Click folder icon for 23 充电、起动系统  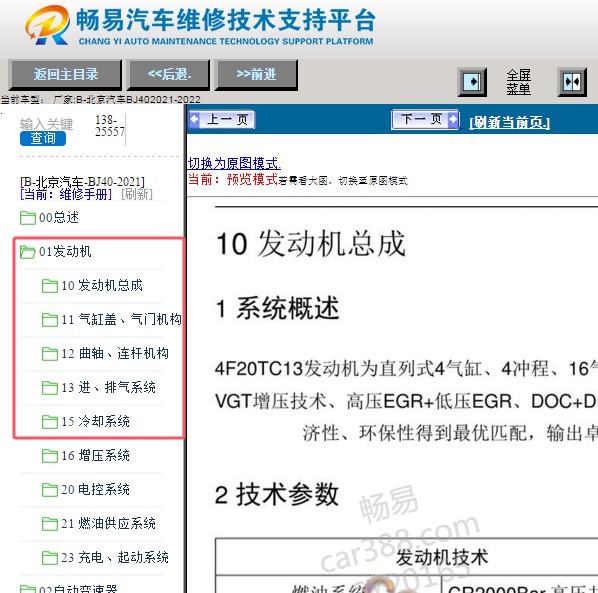coord(50,557)
